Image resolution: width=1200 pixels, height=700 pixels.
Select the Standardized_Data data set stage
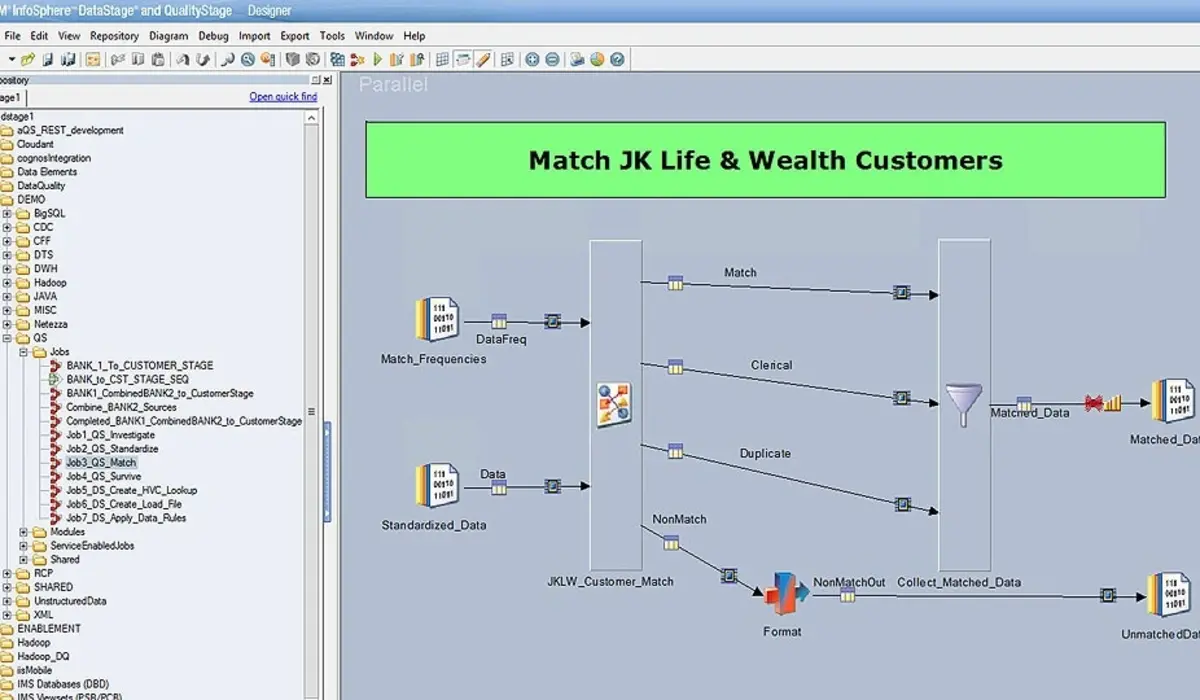click(437, 486)
